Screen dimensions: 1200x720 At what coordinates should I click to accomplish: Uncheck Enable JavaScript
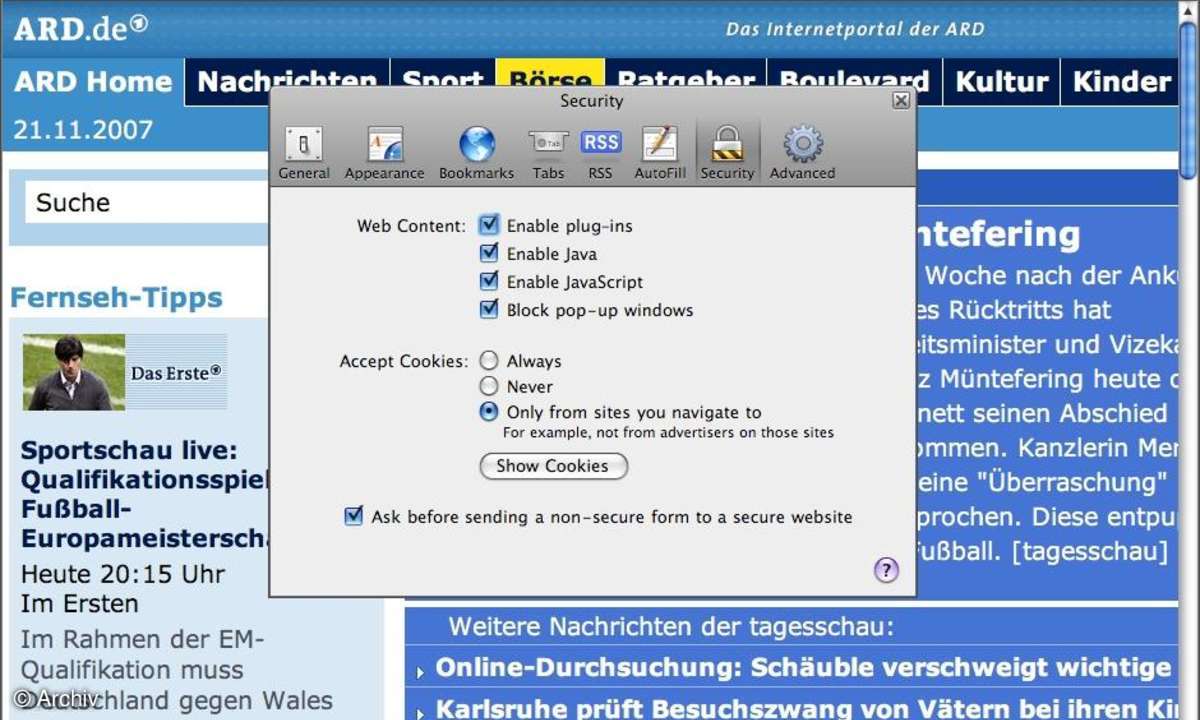[488, 281]
